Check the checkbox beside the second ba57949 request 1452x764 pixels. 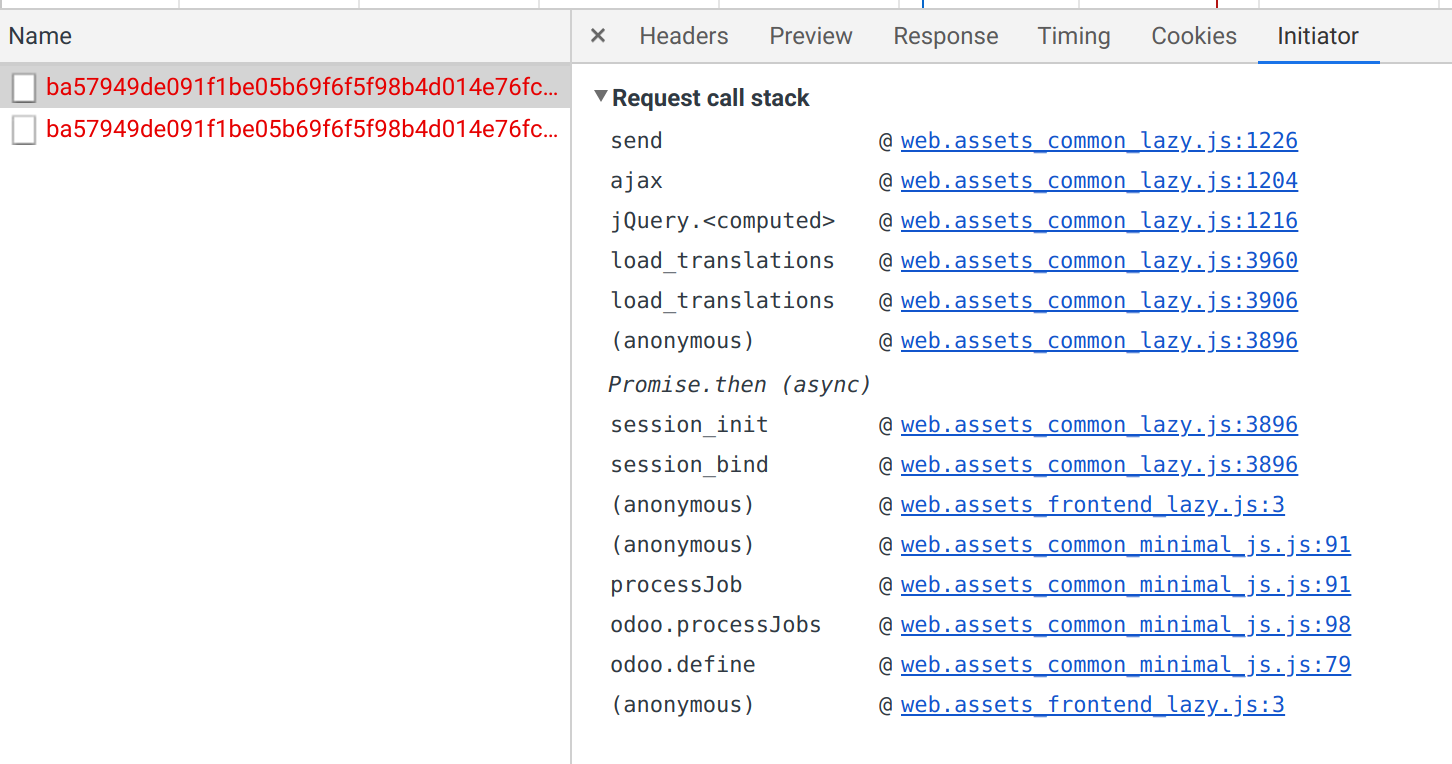24,129
